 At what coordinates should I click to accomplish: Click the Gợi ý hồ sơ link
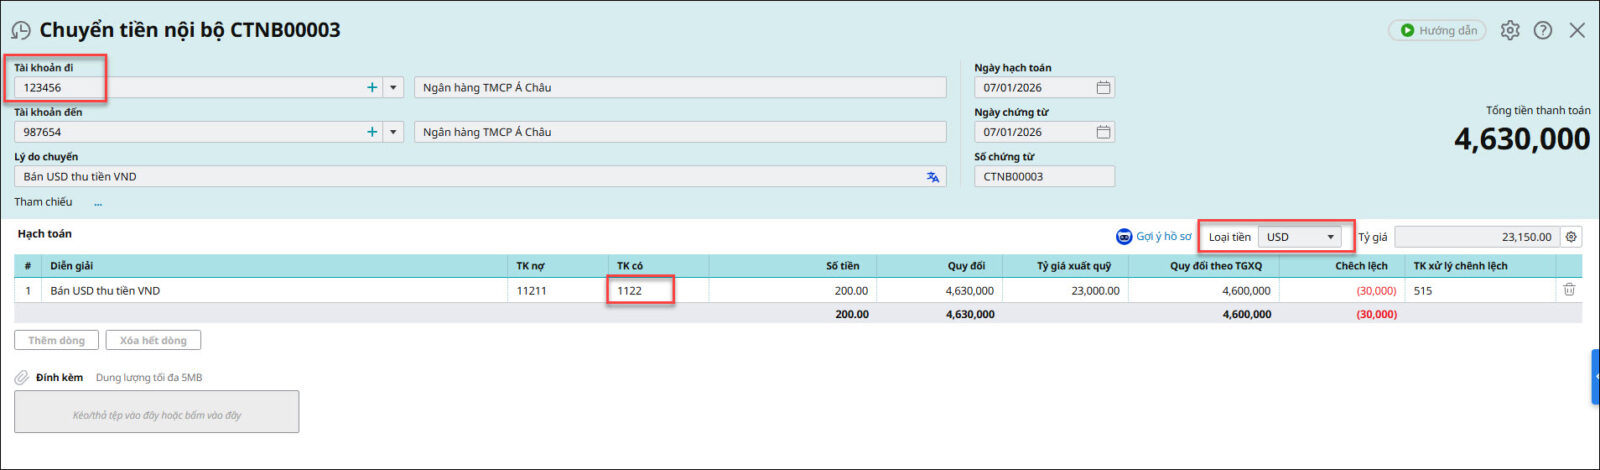(1154, 237)
